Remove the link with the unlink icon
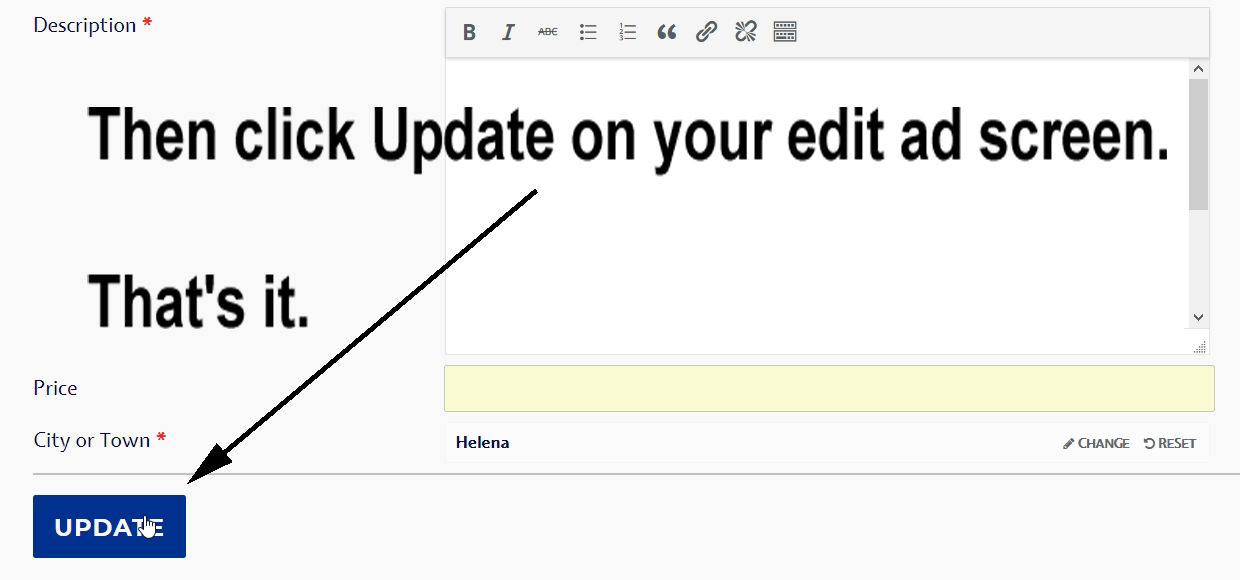 pos(746,32)
